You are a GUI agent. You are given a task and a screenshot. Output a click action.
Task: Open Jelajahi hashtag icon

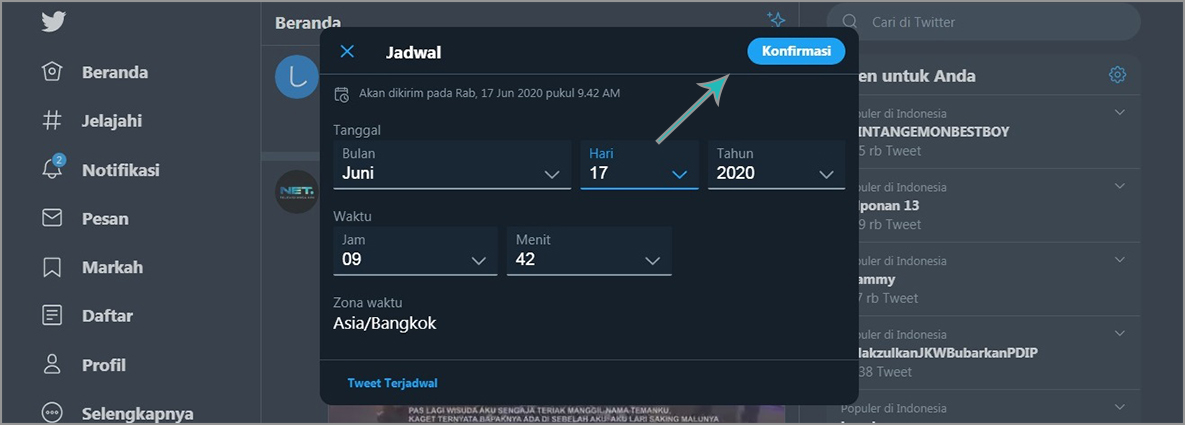point(53,121)
